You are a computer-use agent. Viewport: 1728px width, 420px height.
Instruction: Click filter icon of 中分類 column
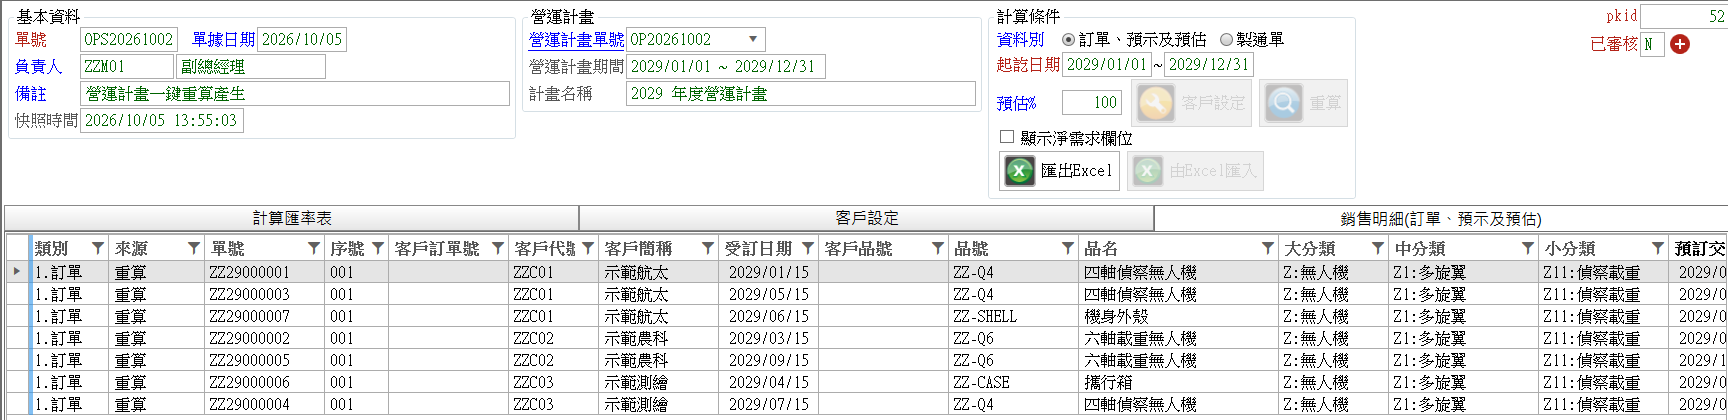point(1528,248)
